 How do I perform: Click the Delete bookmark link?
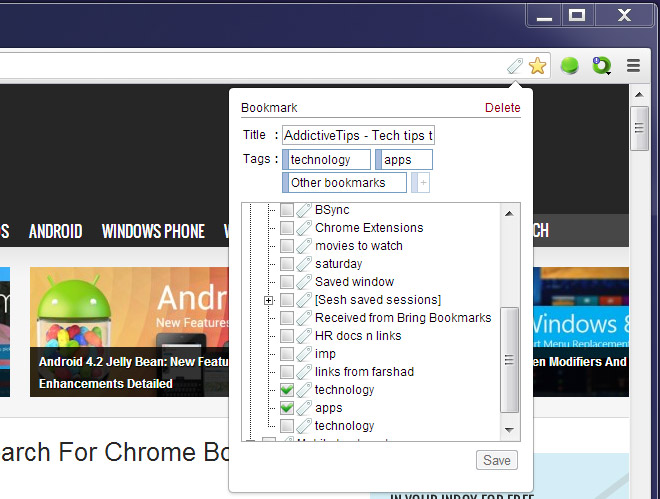(x=503, y=108)
